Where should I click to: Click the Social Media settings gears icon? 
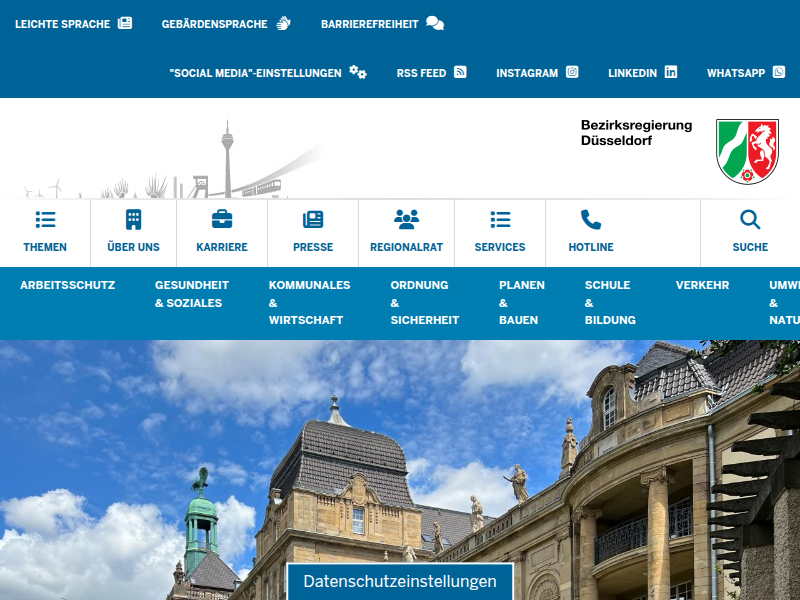358,72
